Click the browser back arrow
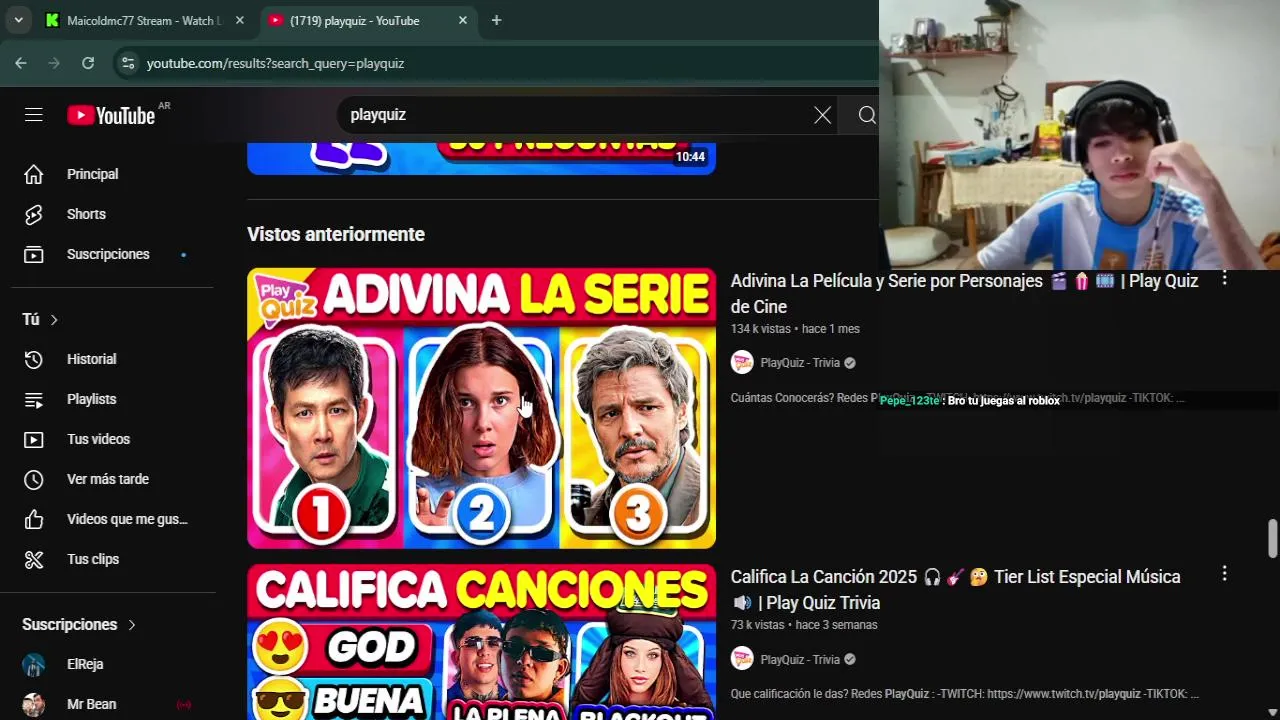The image size is (1280, 720). (x=21, y=63)
